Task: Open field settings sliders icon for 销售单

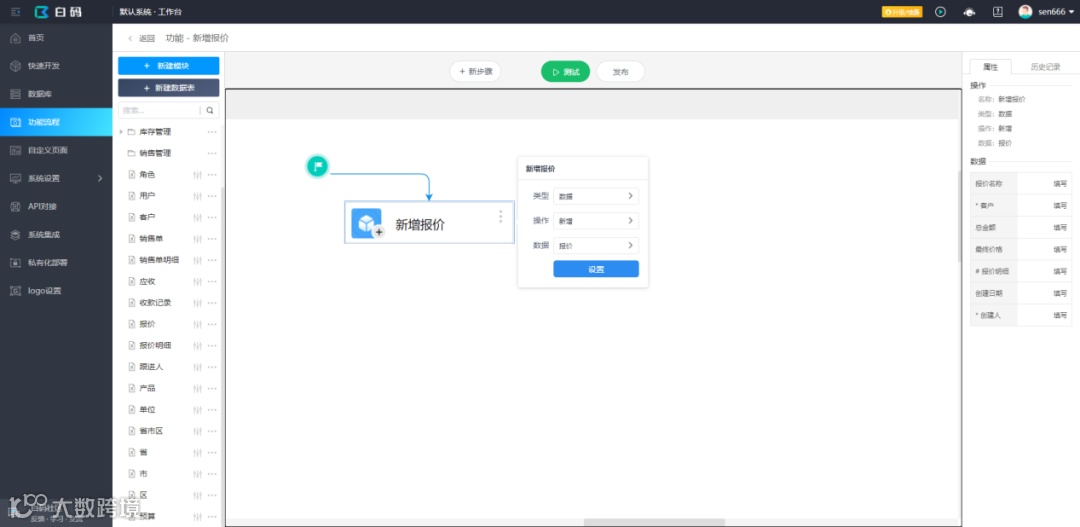Action: point(198,239)
